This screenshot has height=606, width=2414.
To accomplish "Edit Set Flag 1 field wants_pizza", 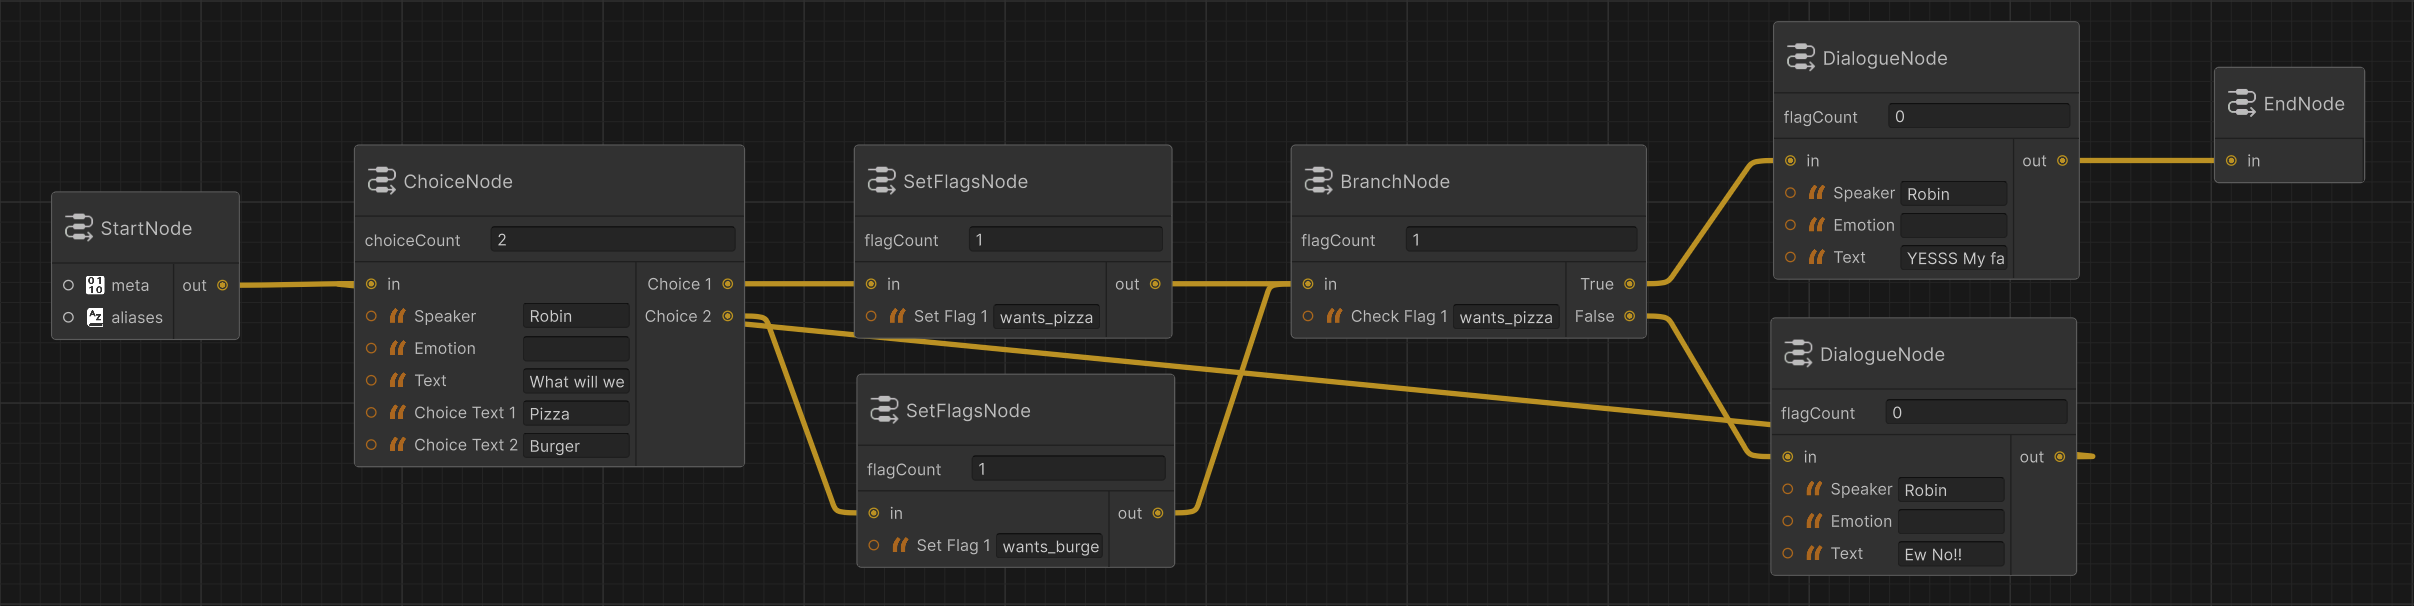I will point(1046,317).
